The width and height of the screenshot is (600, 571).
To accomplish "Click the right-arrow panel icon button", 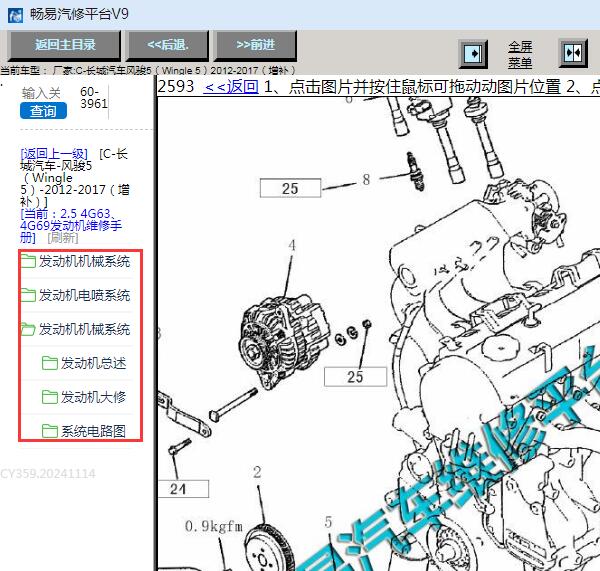I will tap(473, 54).
